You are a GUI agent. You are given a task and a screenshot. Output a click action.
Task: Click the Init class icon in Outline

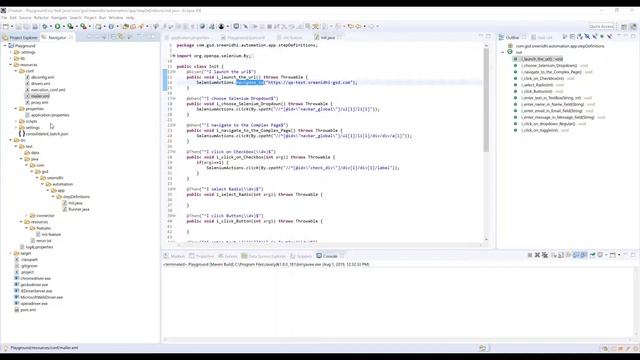tap(510, 52)
